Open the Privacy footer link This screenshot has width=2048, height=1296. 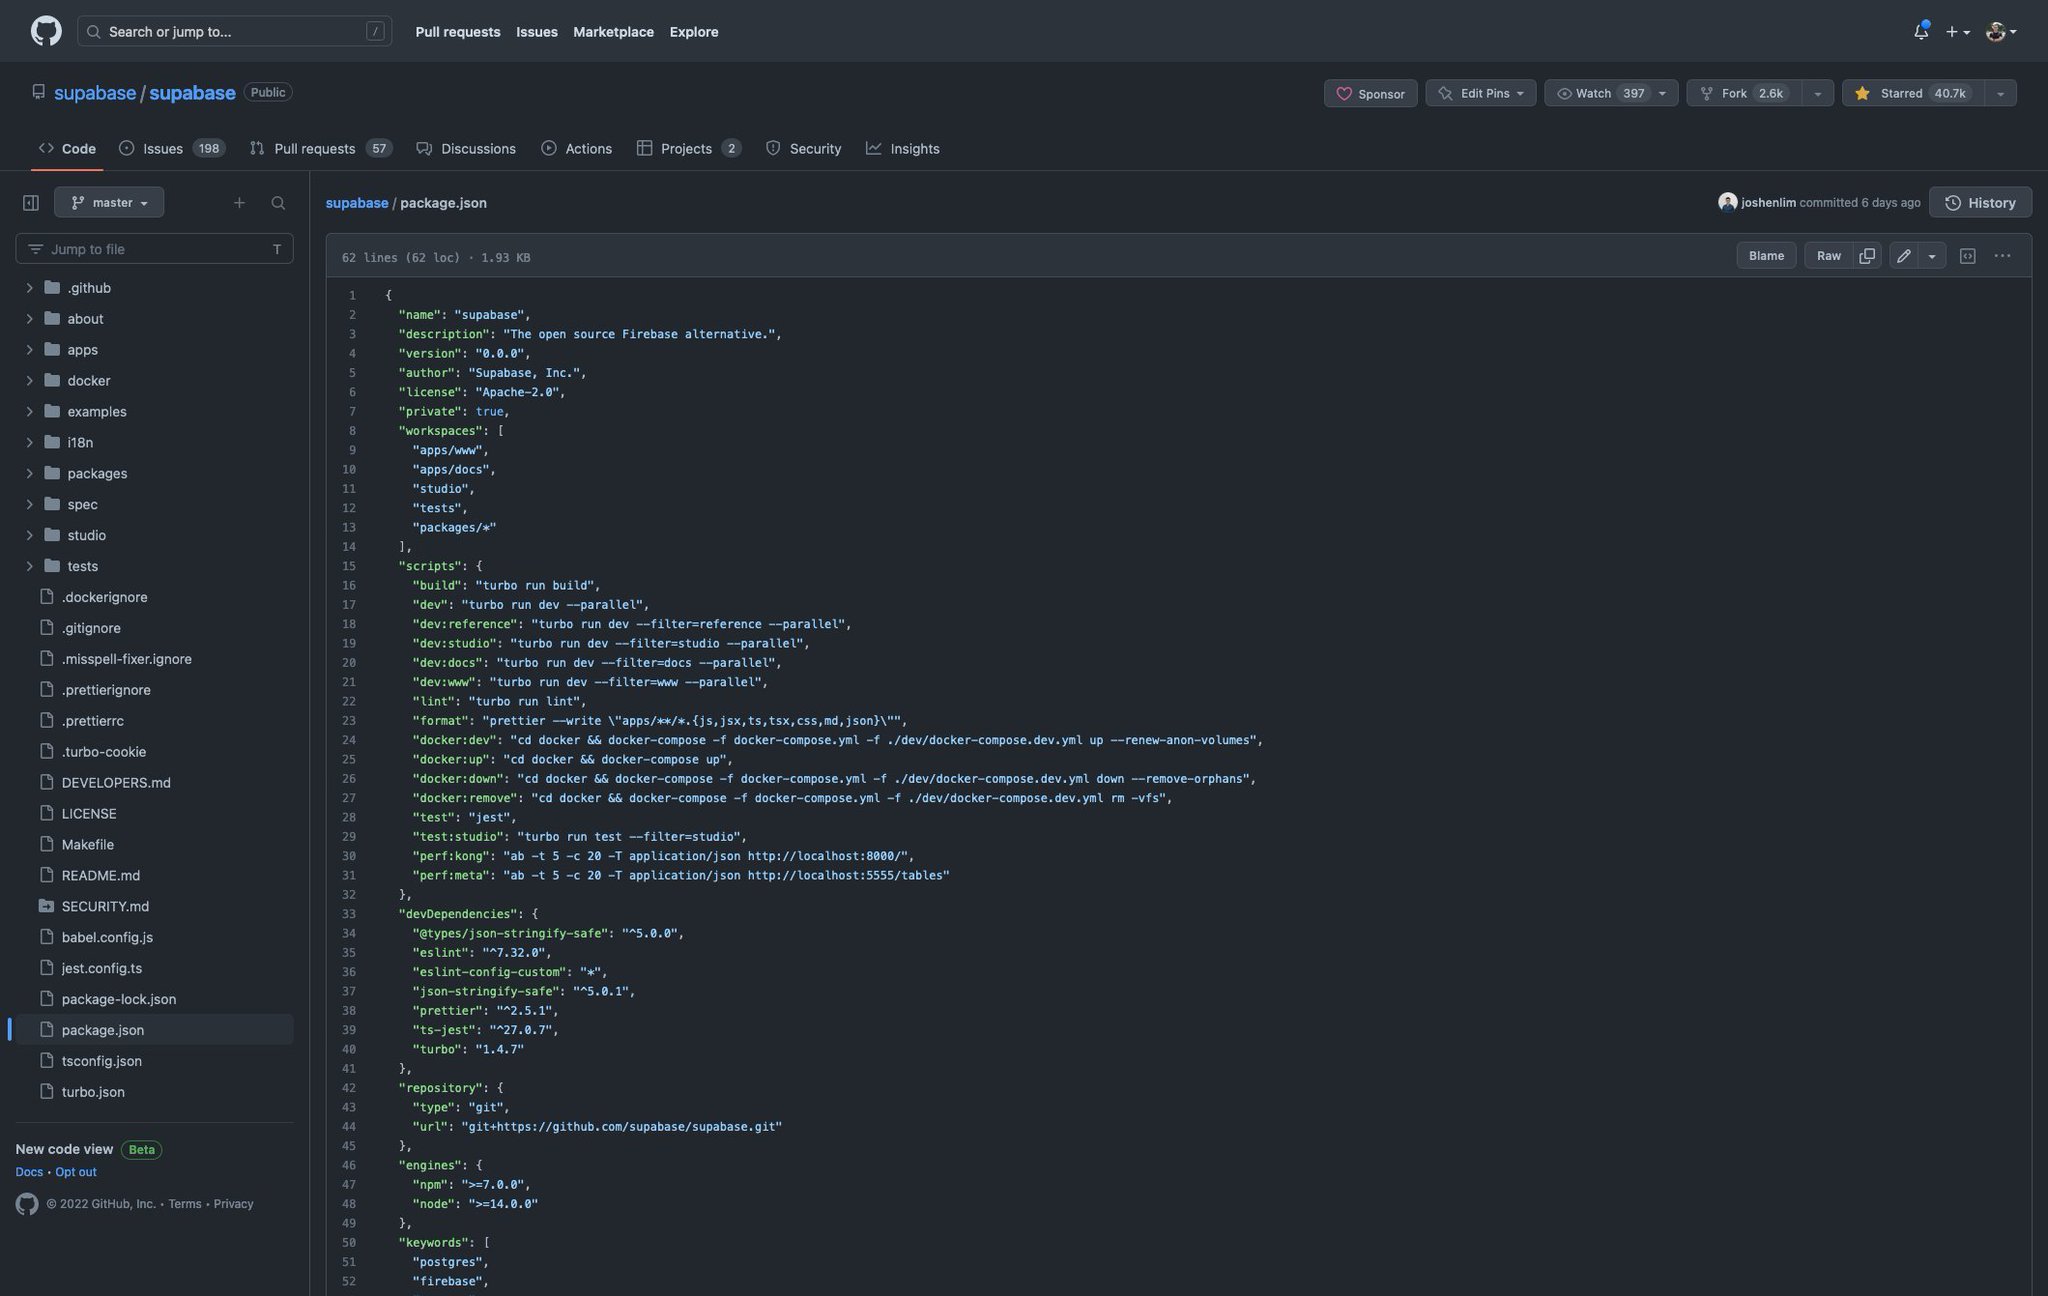(233, 1204)
